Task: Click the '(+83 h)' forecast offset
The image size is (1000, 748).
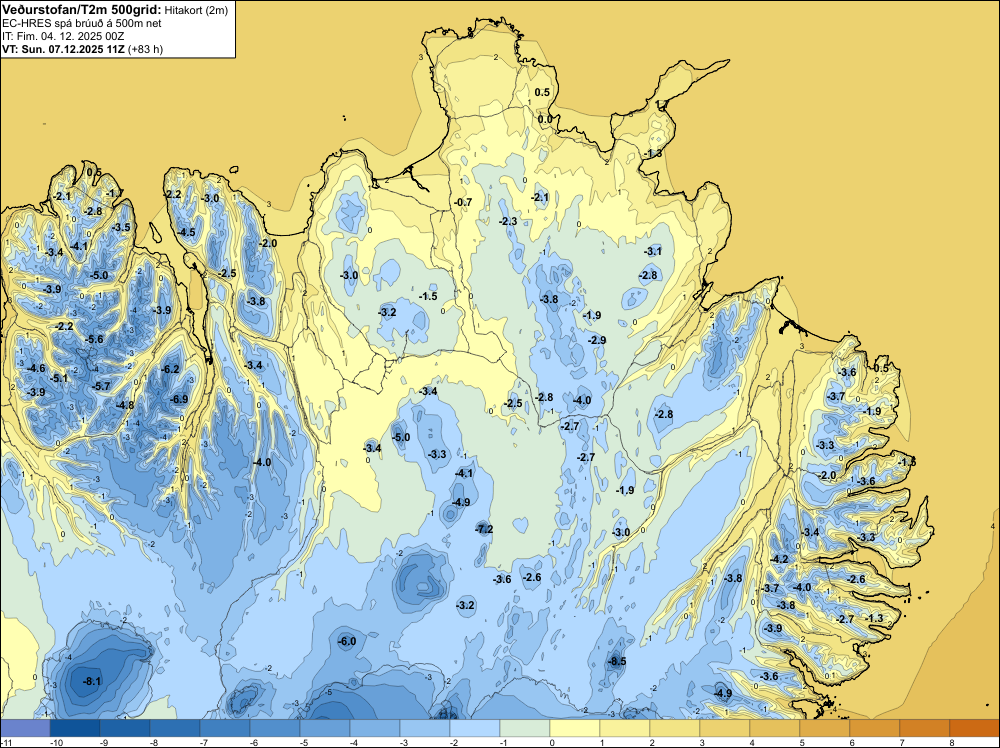Action: click(145, 49)
